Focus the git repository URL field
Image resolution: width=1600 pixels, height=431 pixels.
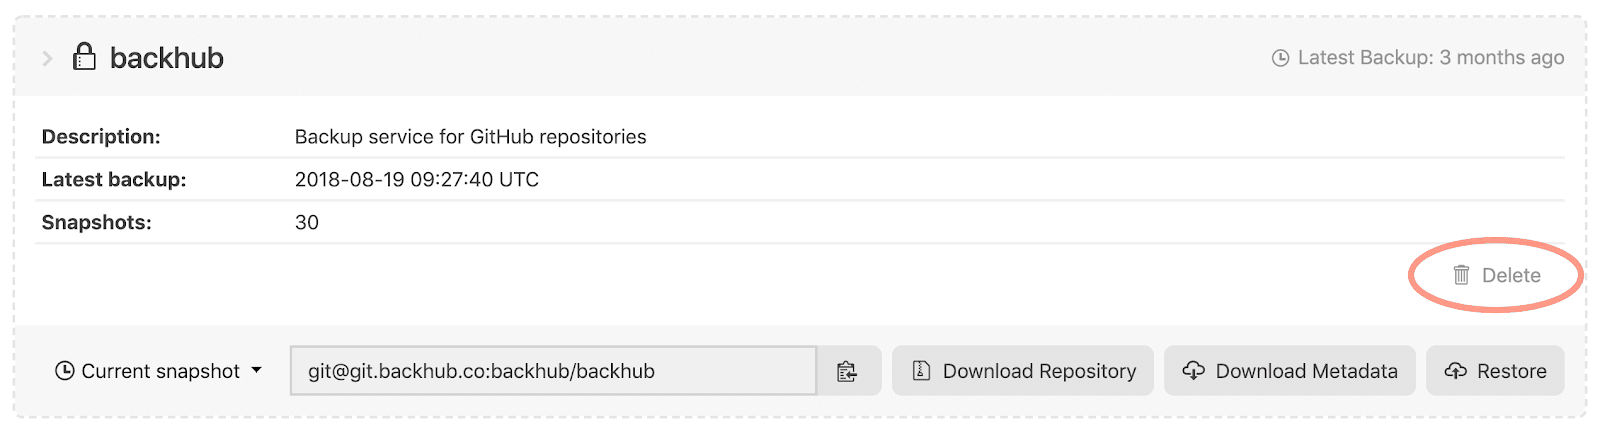pos(553,371)
